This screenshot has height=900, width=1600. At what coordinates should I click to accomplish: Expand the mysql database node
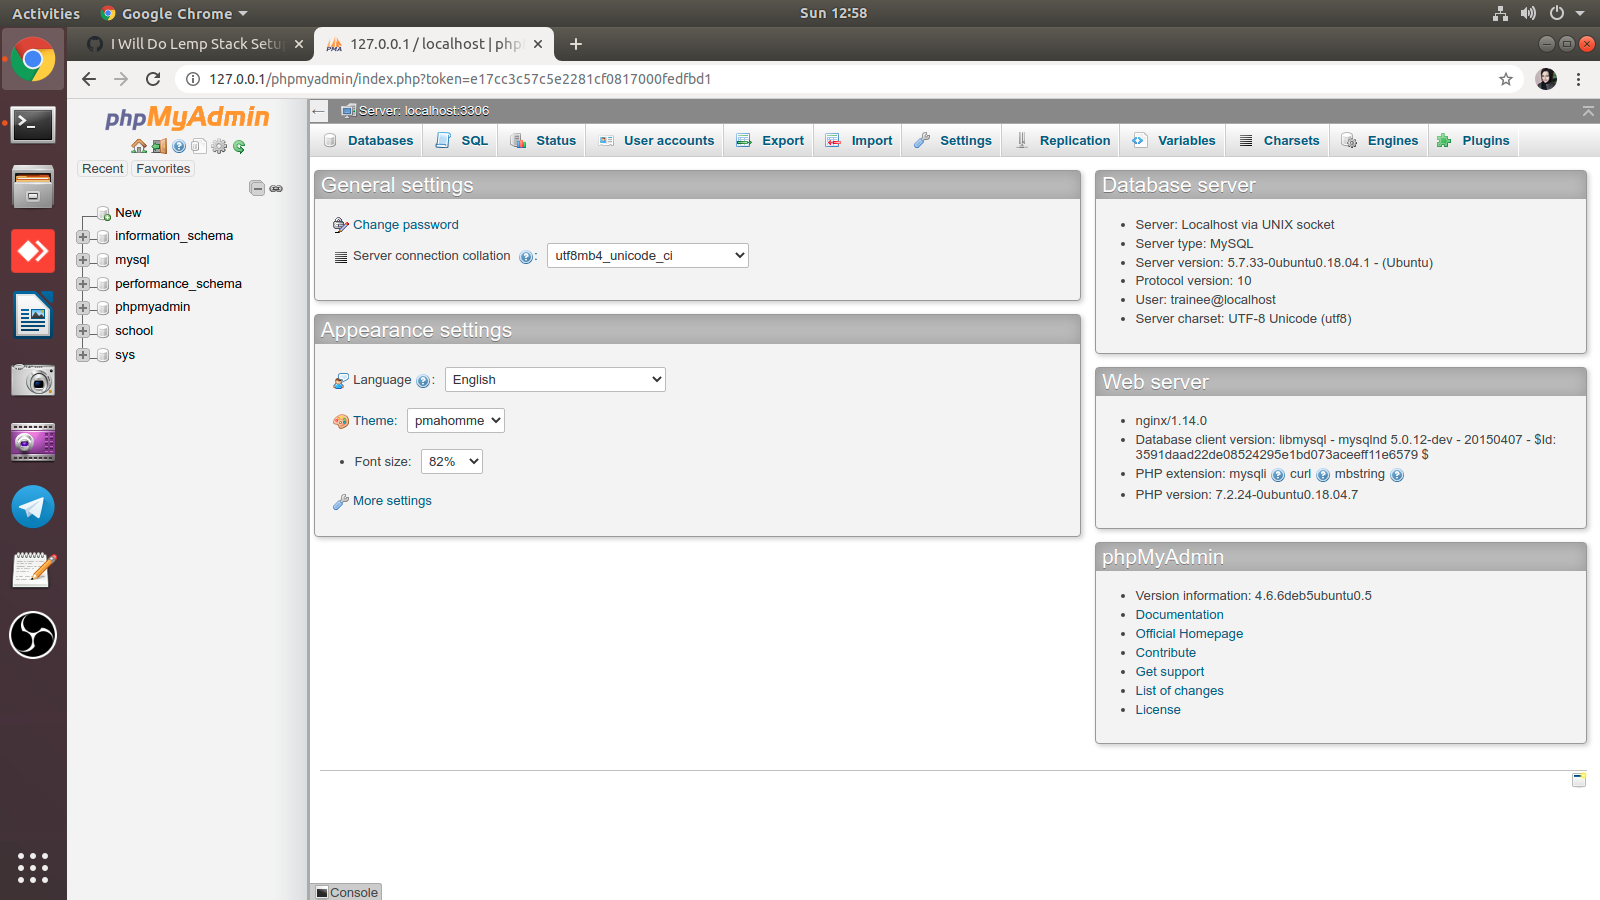point(83,260)
